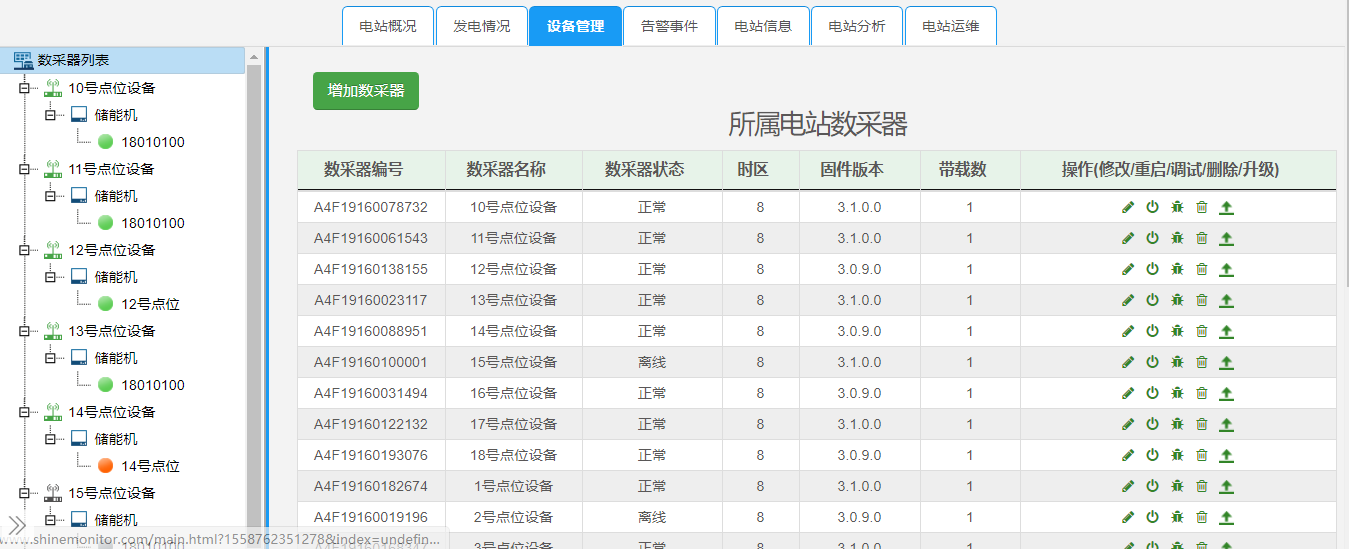Switch to the 发电情况 tab
The height and width of the screenshot is (549, 1349).
pyautogui.click(x=482, y=26)
